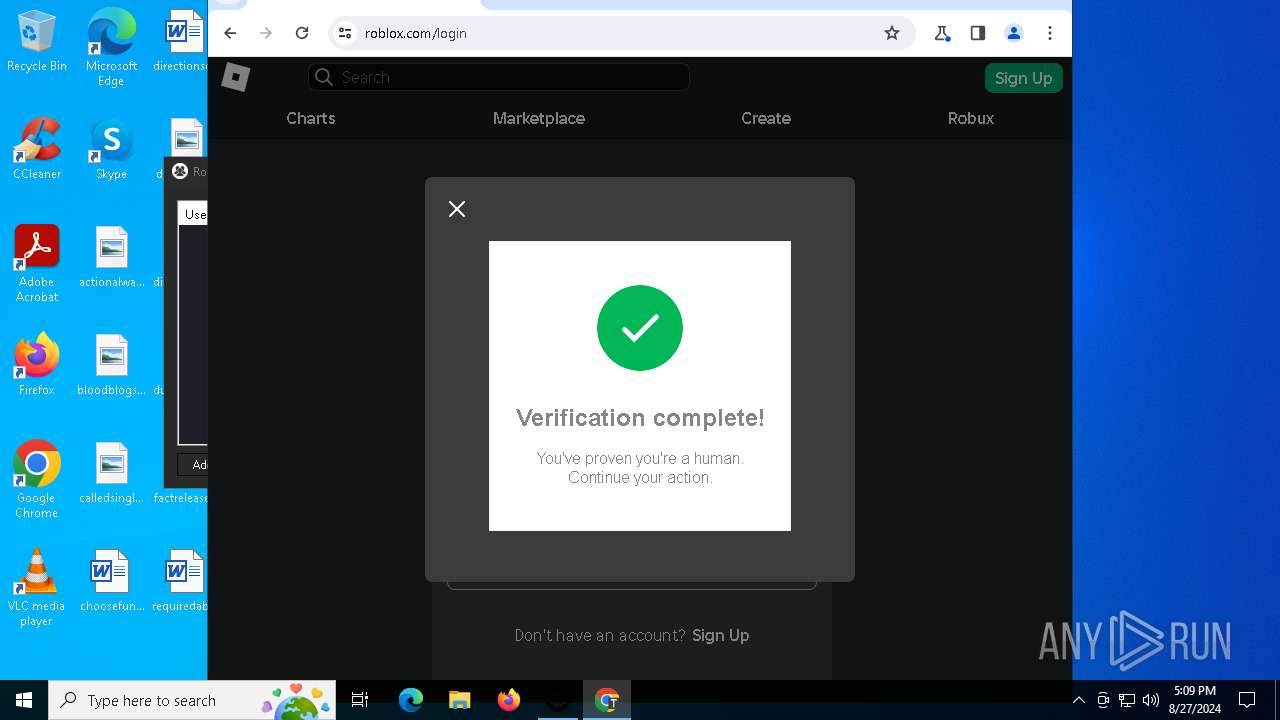
Task: Open the Windows Start menu
Action: coord(24,700)
